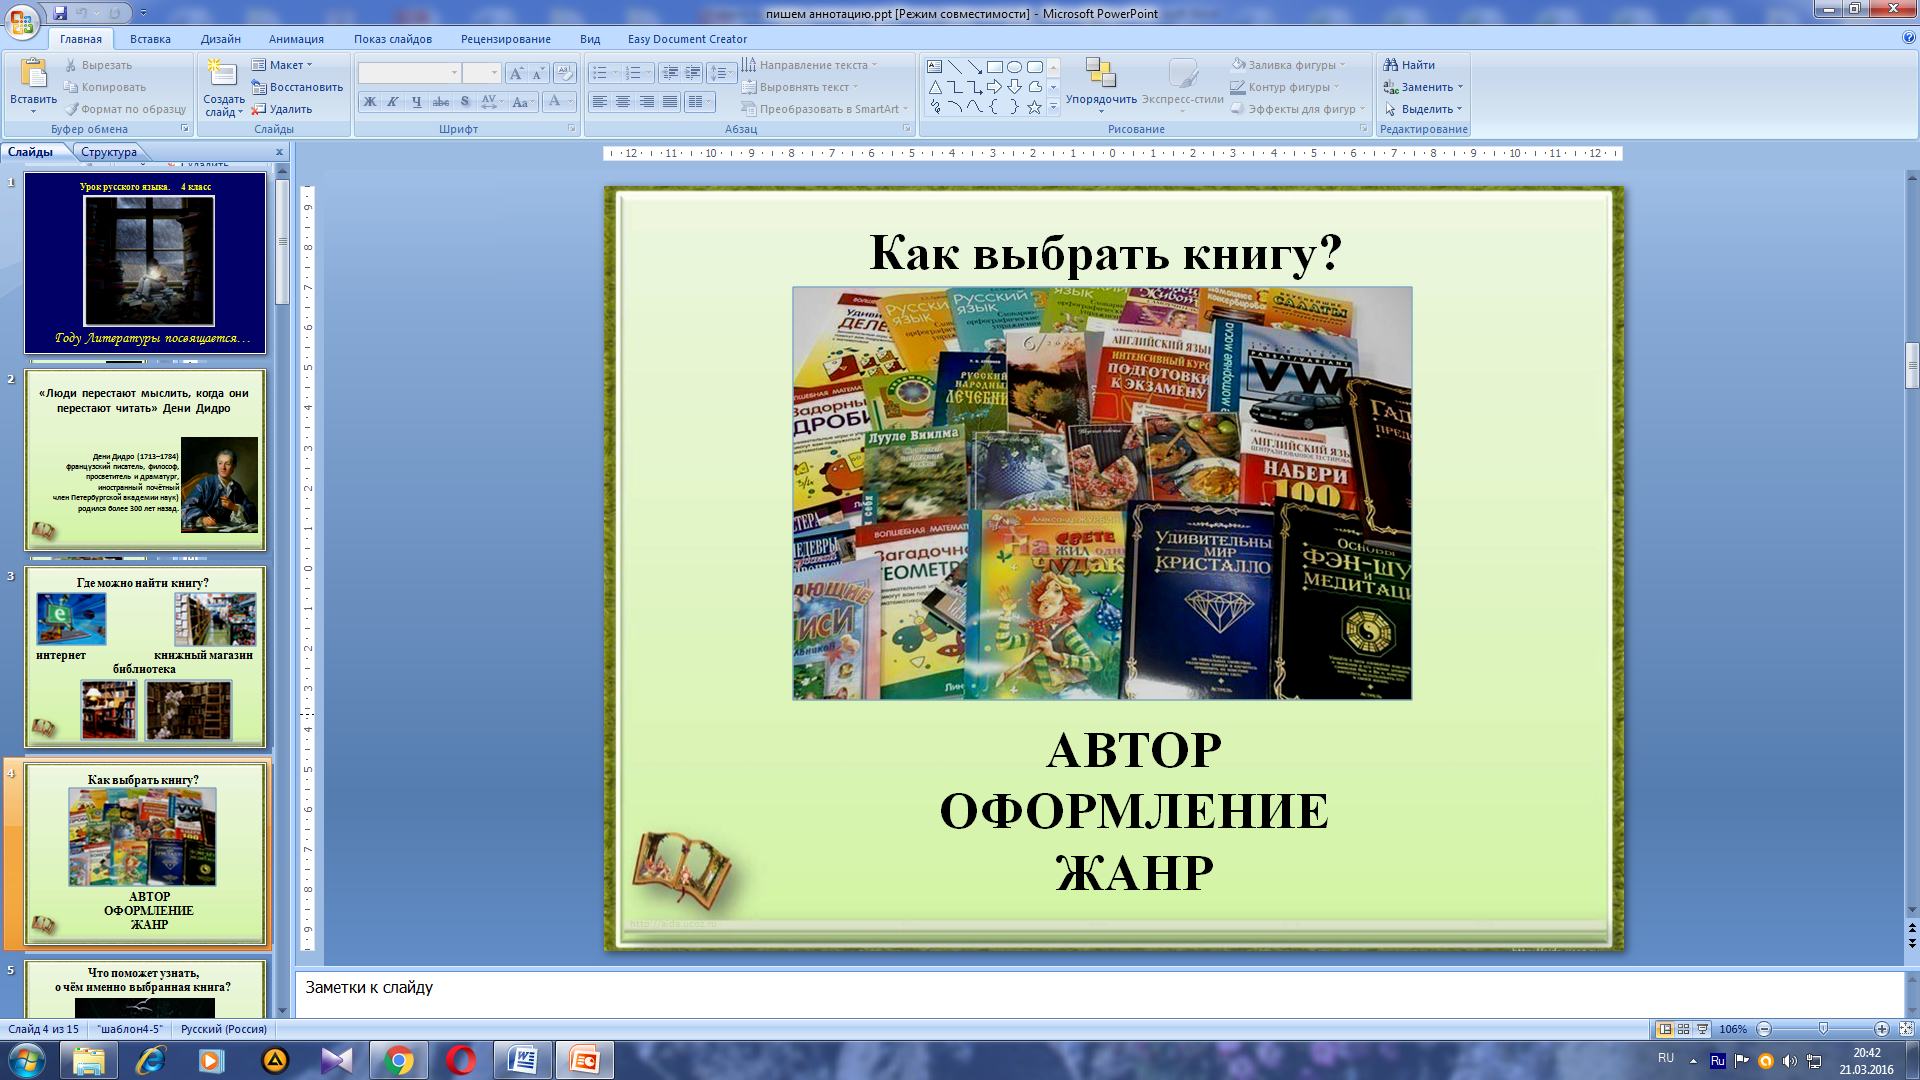
Task: Open the font size combo box
Action: (x=481, y=73)
